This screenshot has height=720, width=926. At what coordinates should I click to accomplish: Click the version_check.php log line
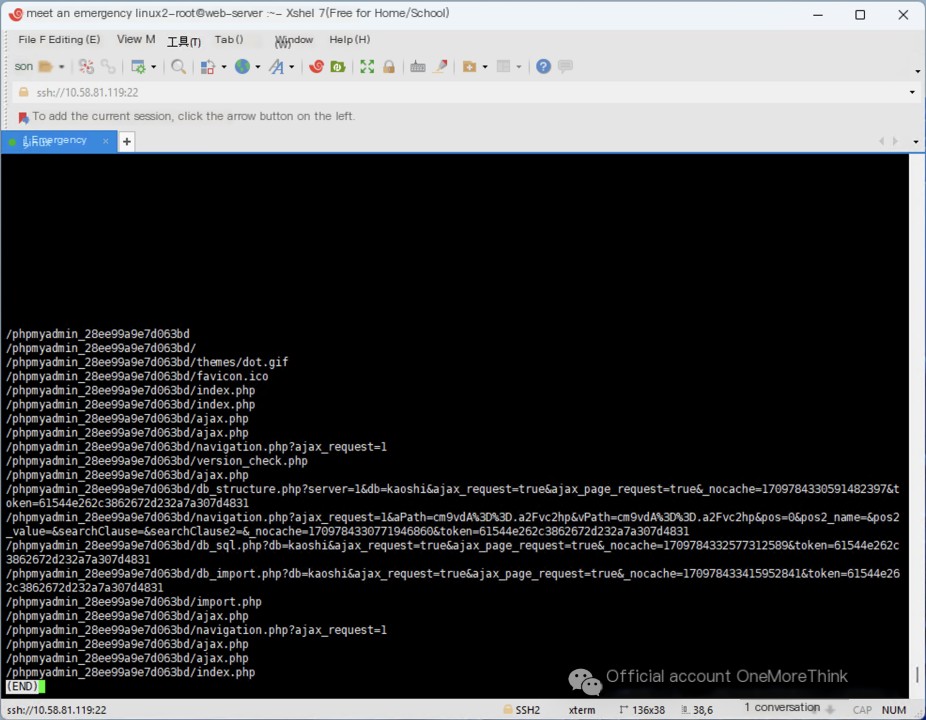tap(157, 461)
